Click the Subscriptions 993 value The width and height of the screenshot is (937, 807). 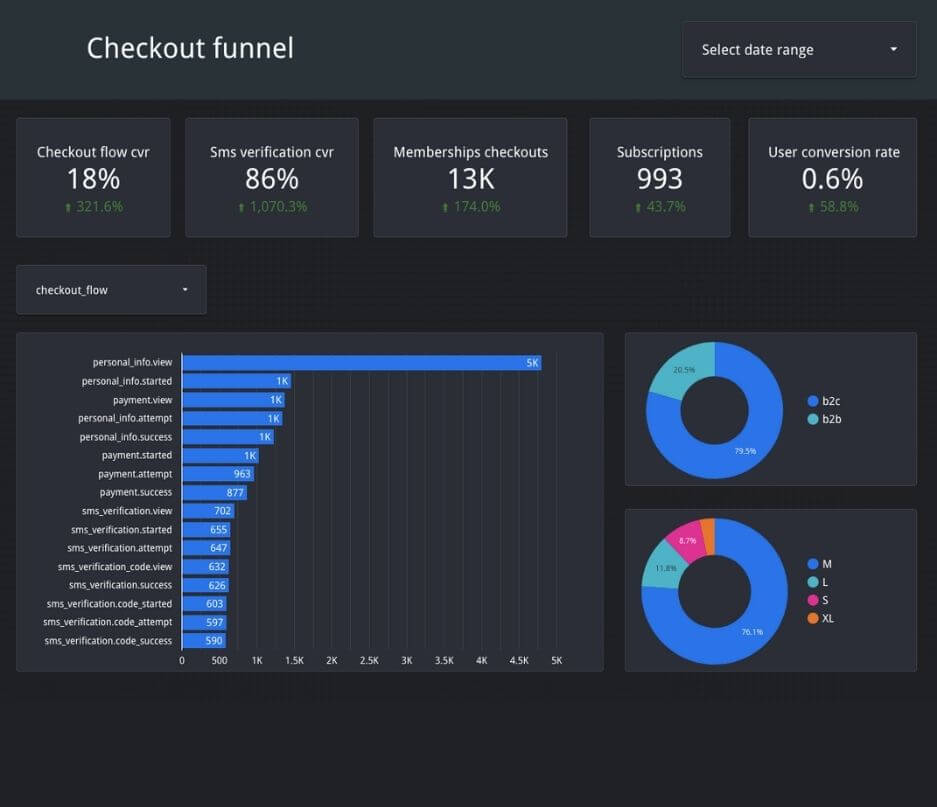coord(660,179)
